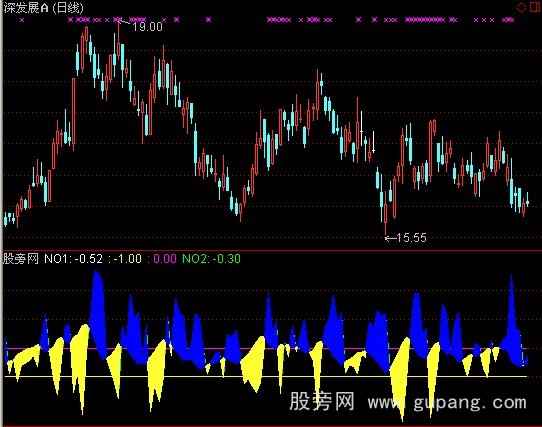Screen dimensions: 542x427
Task: Click the red square icon at top right
Action: coord(534,8)
